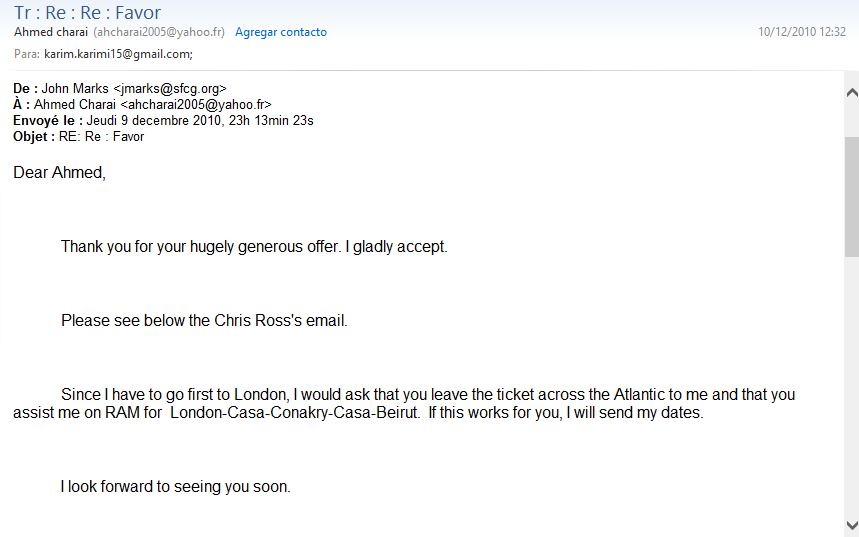
Task: Click the sender email beside Ahmed charai
Action: point(159,32)
